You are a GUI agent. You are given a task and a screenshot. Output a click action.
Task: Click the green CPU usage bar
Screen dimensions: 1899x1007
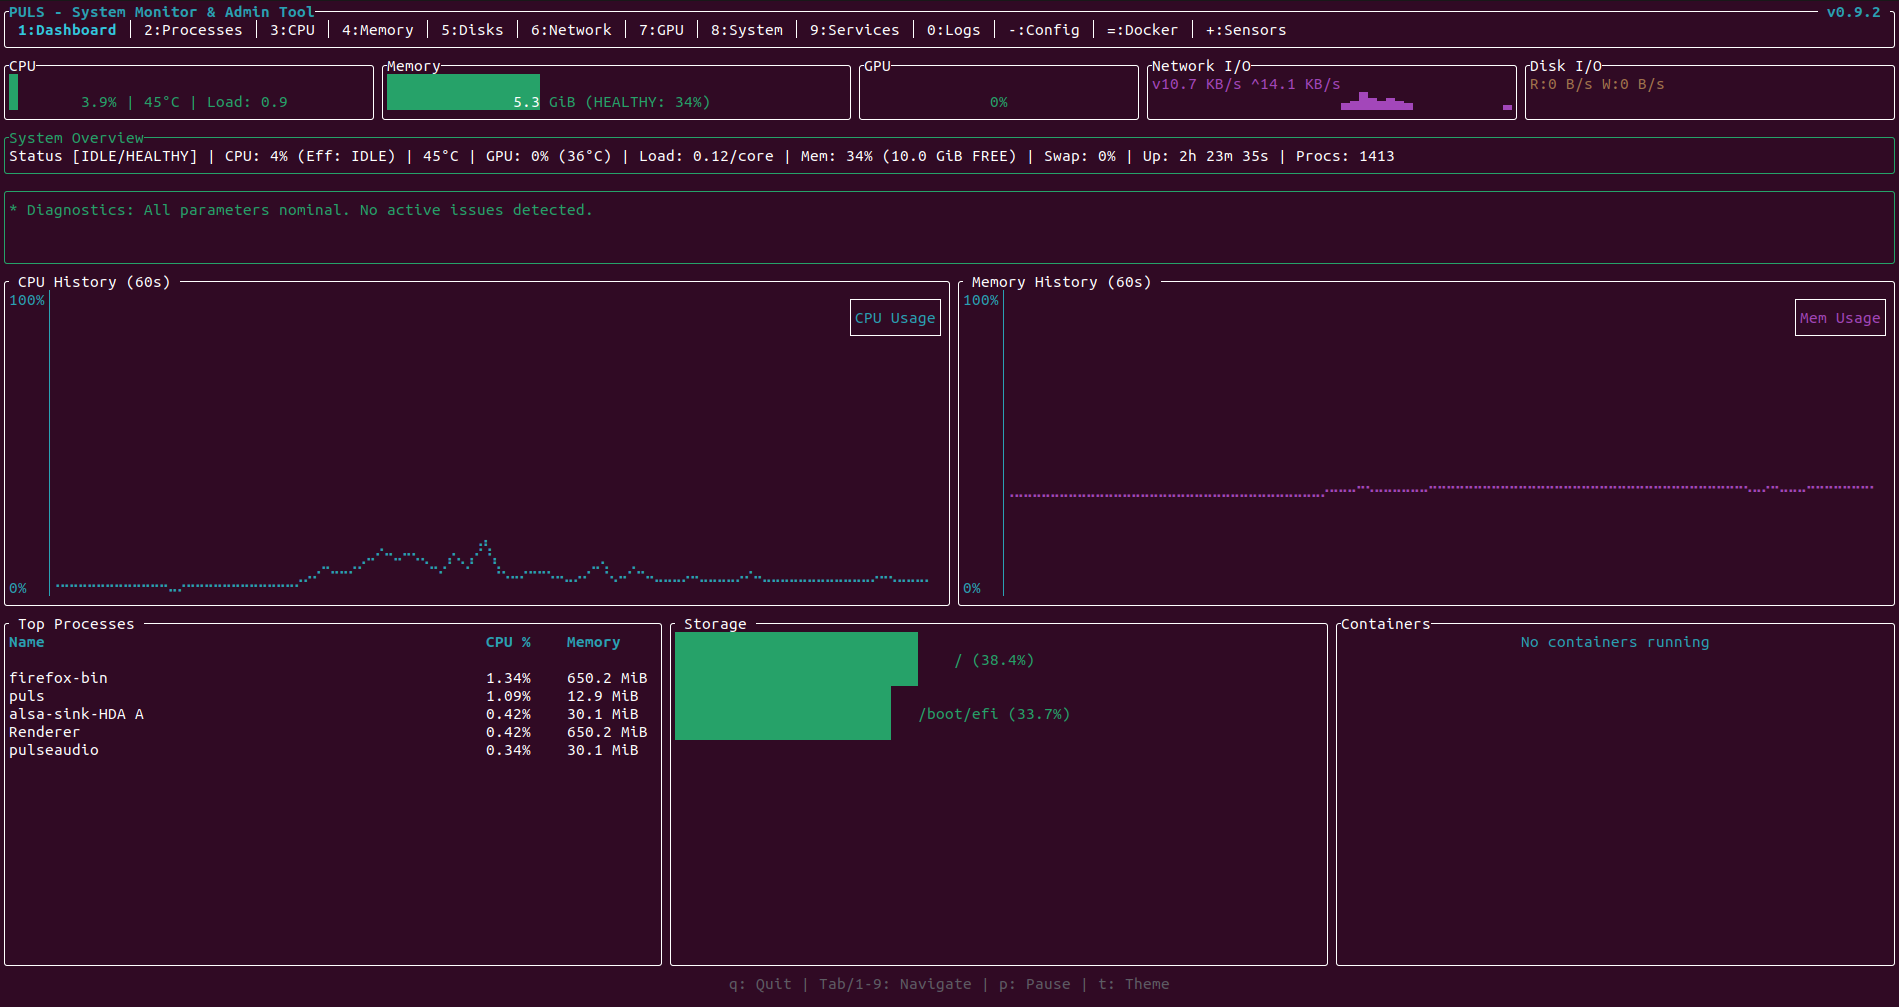tap(13, 92)
